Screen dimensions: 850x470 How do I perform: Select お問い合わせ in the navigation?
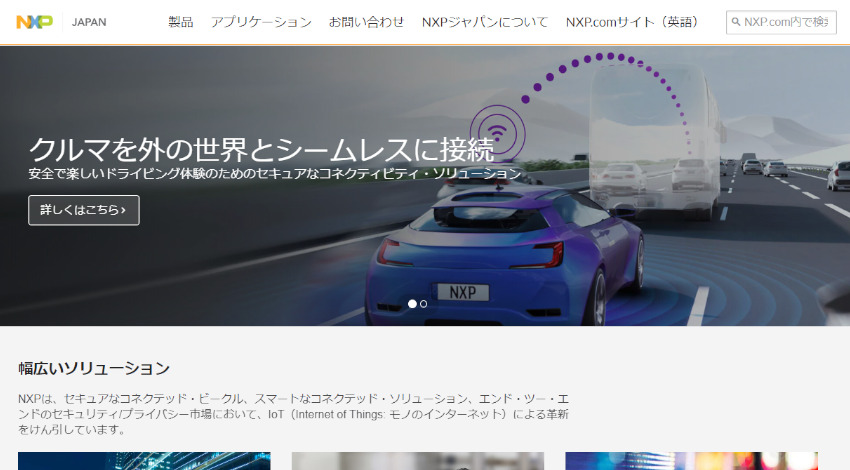366,22
